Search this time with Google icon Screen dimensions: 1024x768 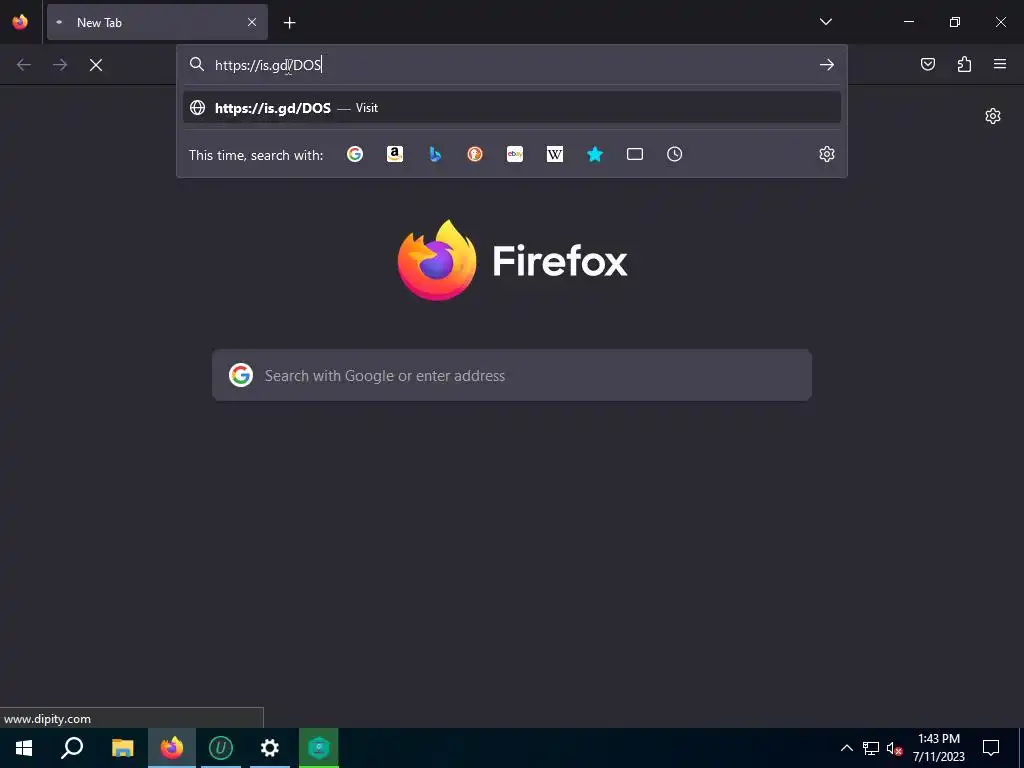(x=355, y=154)
